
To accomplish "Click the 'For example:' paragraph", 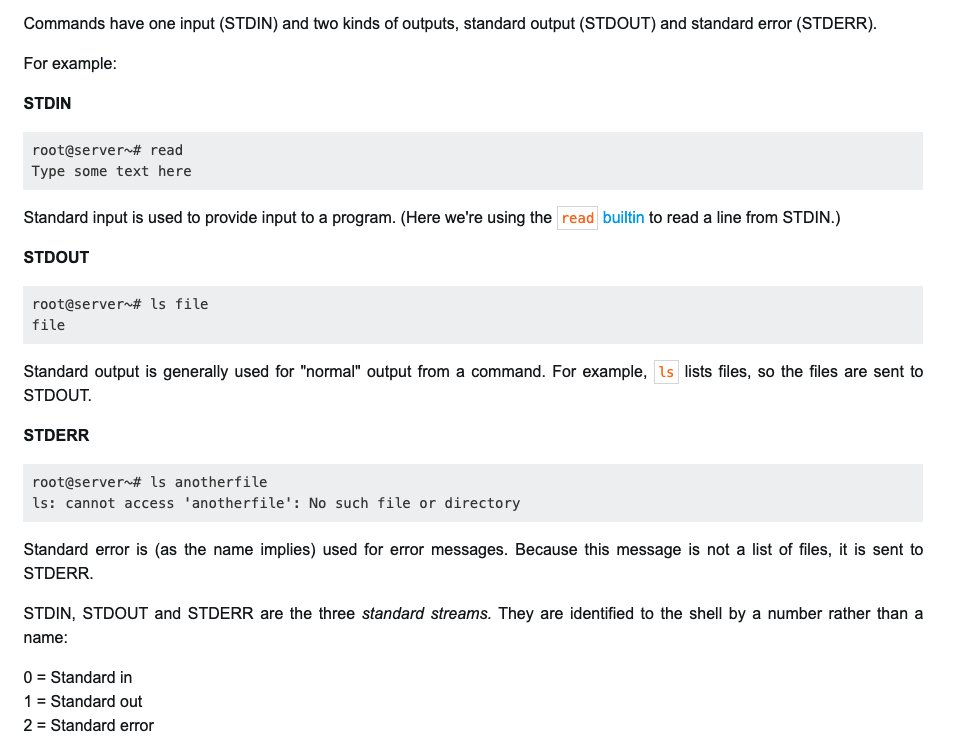I will [x=70, y=63].
